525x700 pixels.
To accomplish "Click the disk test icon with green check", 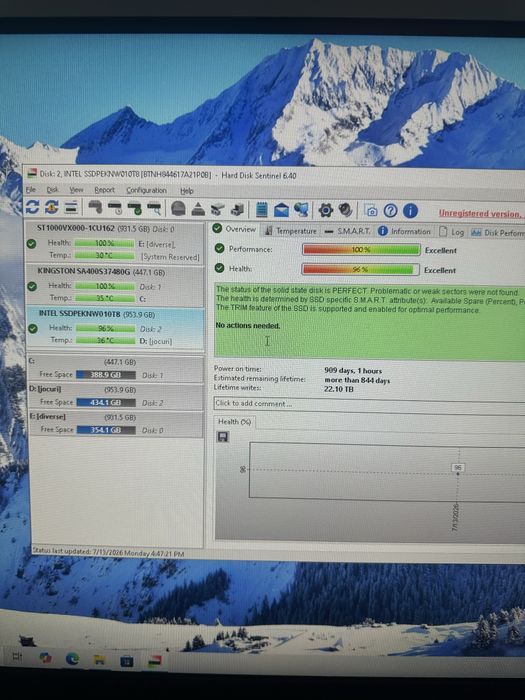I will pos(134,208).
